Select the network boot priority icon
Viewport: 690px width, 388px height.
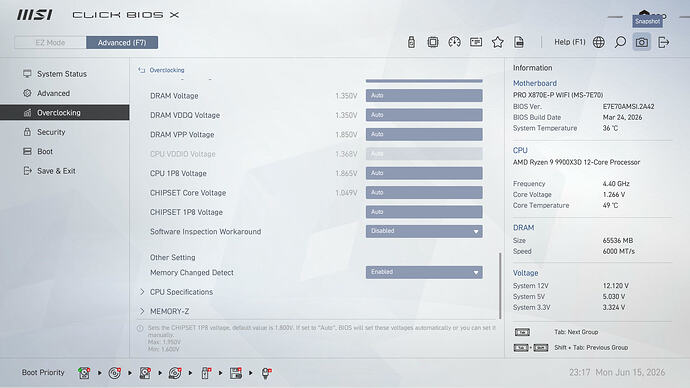tap(266, 373)
